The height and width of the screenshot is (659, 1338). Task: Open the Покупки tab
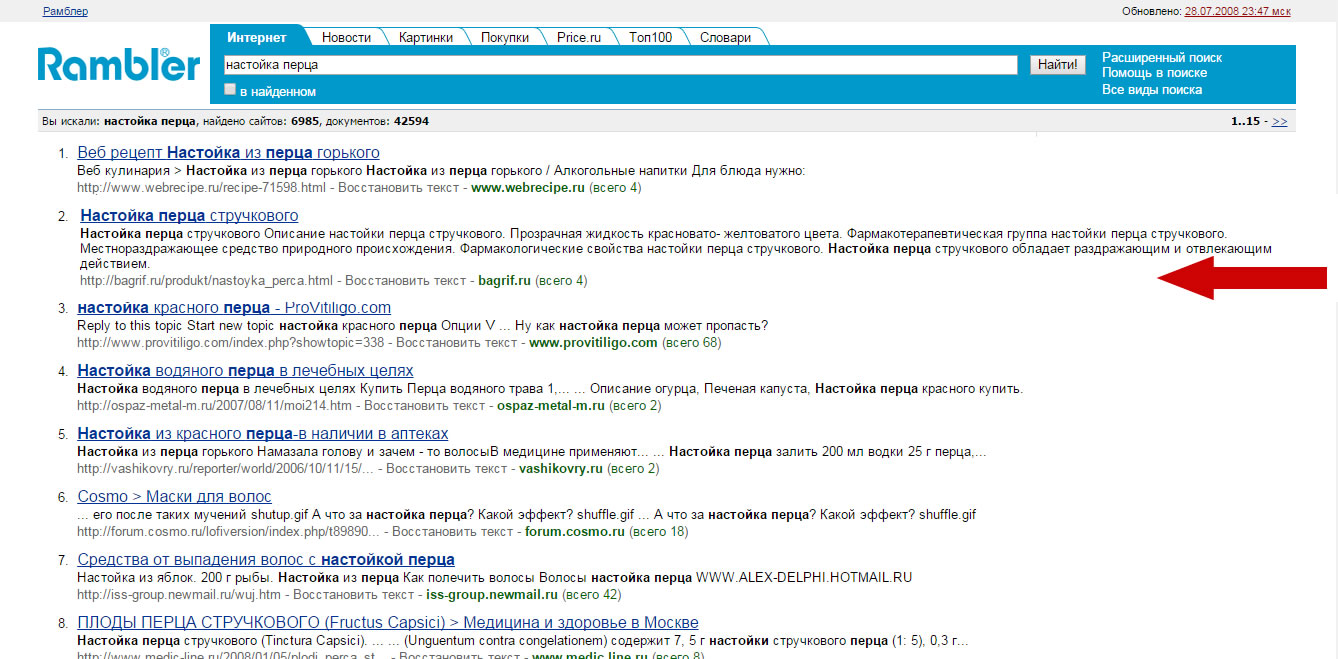(x=504, y=37)
